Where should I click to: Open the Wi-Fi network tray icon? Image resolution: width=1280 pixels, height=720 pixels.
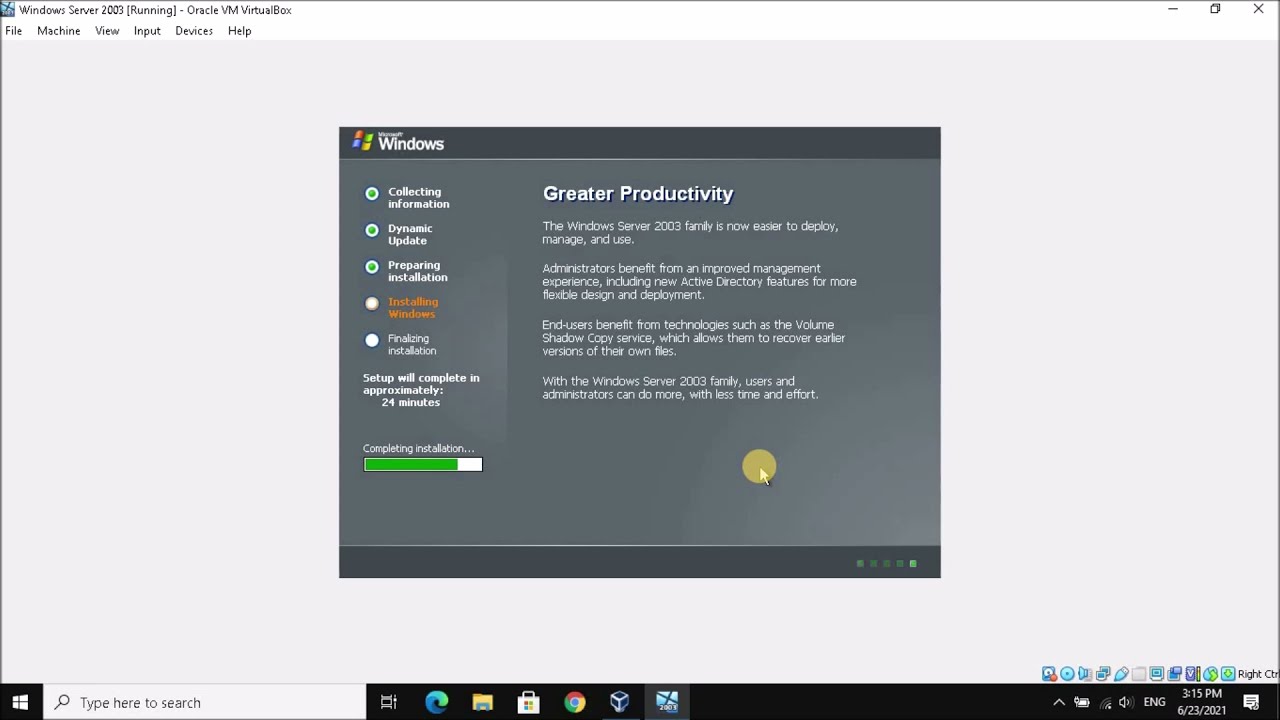1106,702
